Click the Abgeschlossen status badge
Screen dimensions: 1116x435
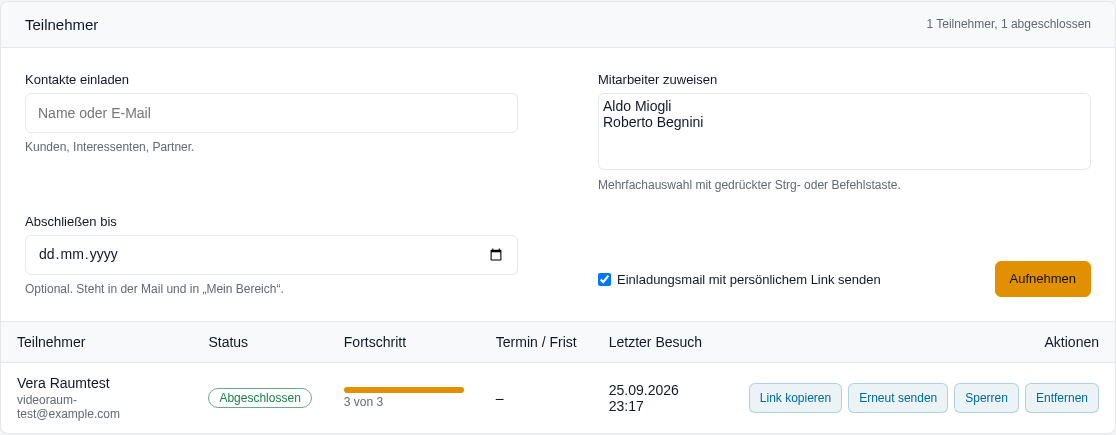[260, 398]
